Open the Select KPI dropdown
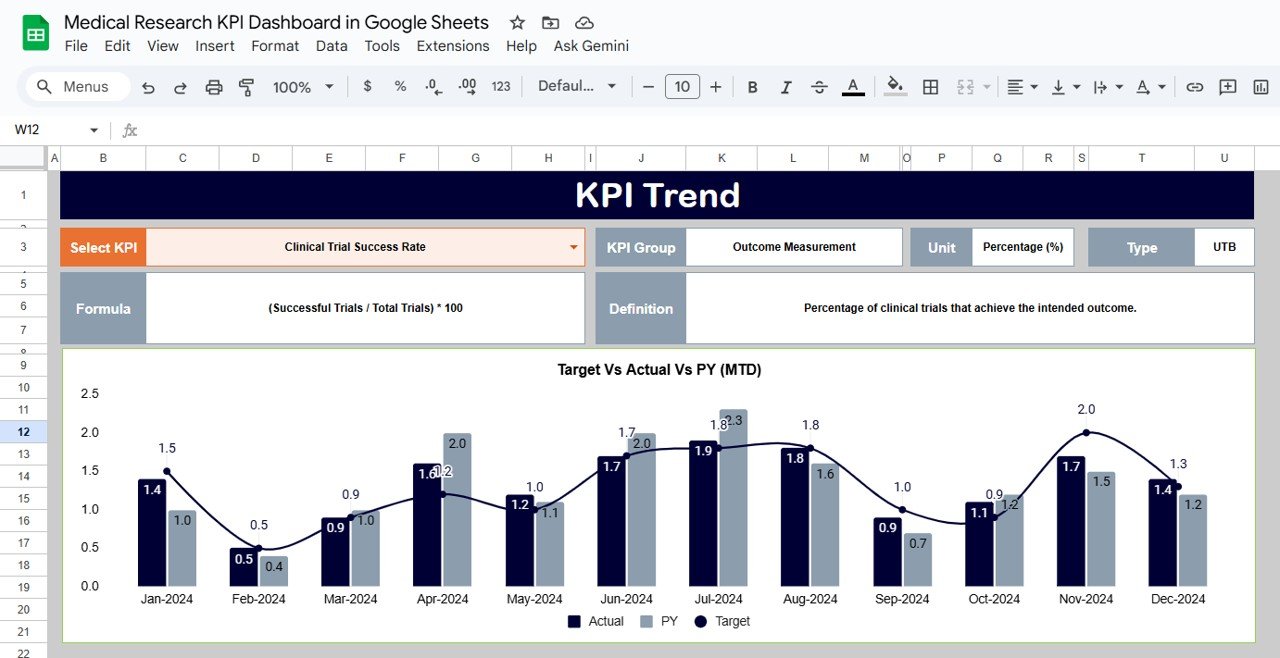 (x=573, y=247)
